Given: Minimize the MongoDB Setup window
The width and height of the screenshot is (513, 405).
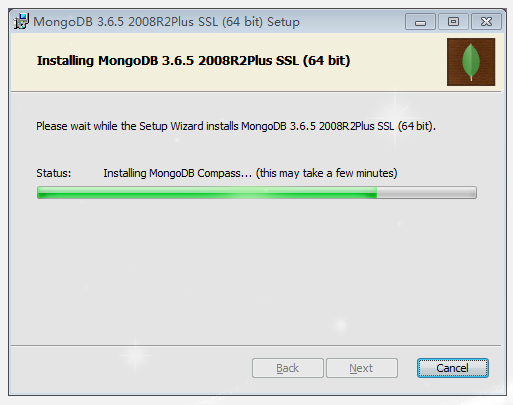Looking at the screenshot, I should coord(420,22).
